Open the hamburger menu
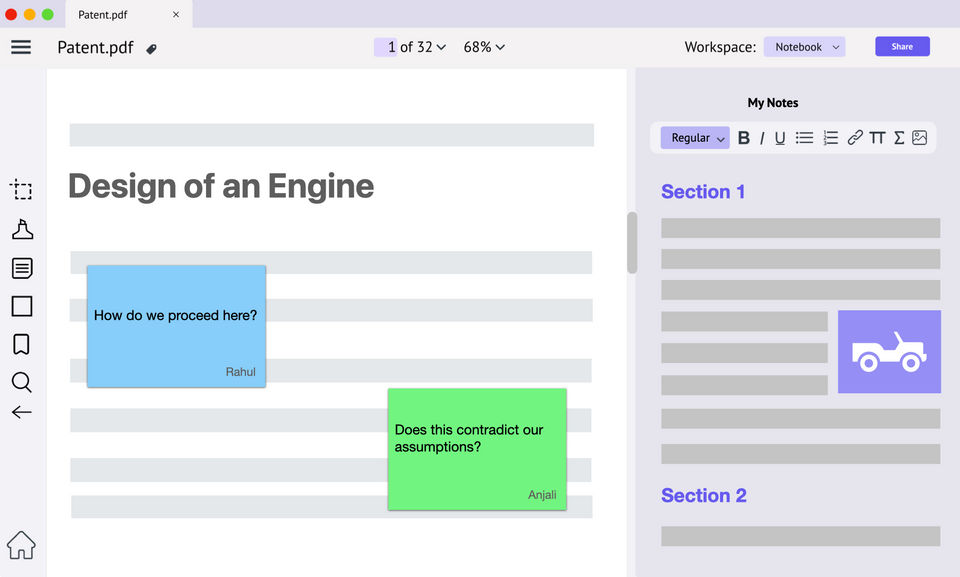 [21, 47]
